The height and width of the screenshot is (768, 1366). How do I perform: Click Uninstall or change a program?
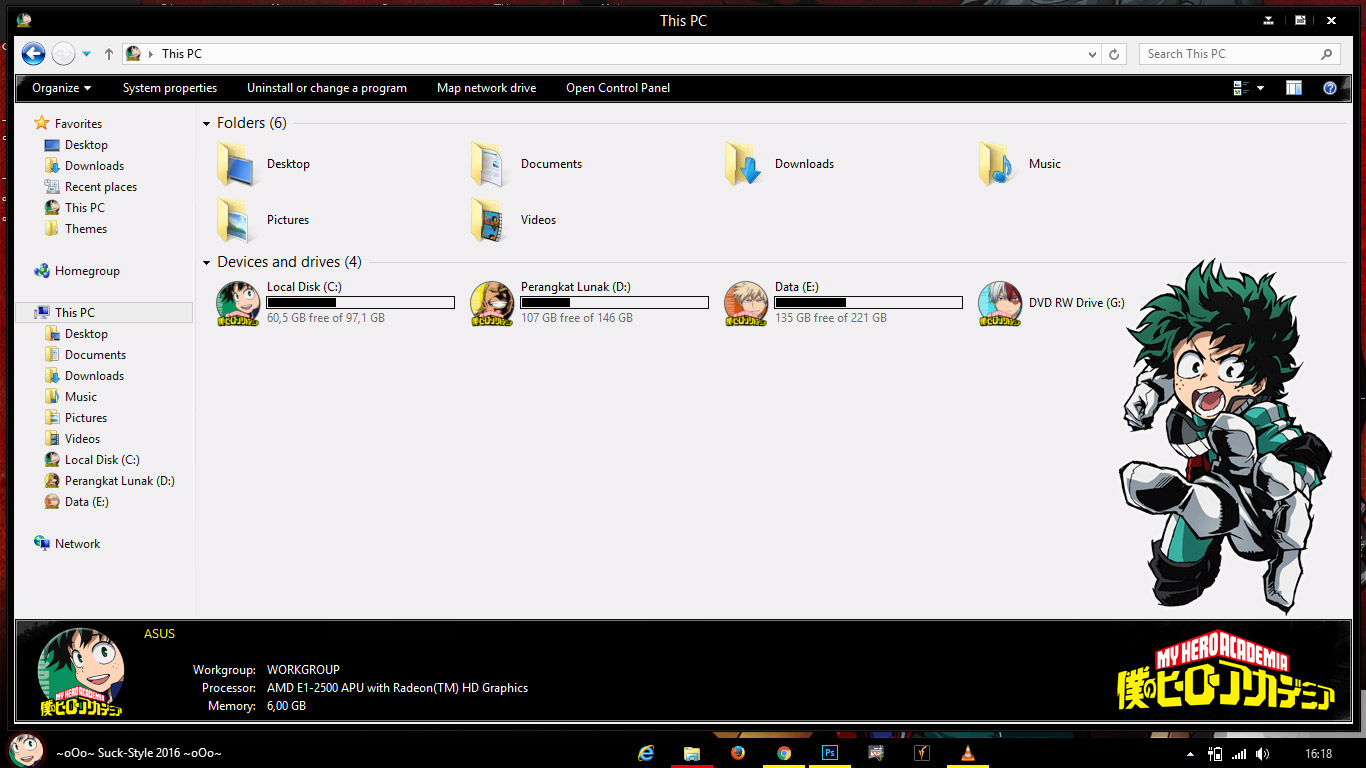[327, 88]
